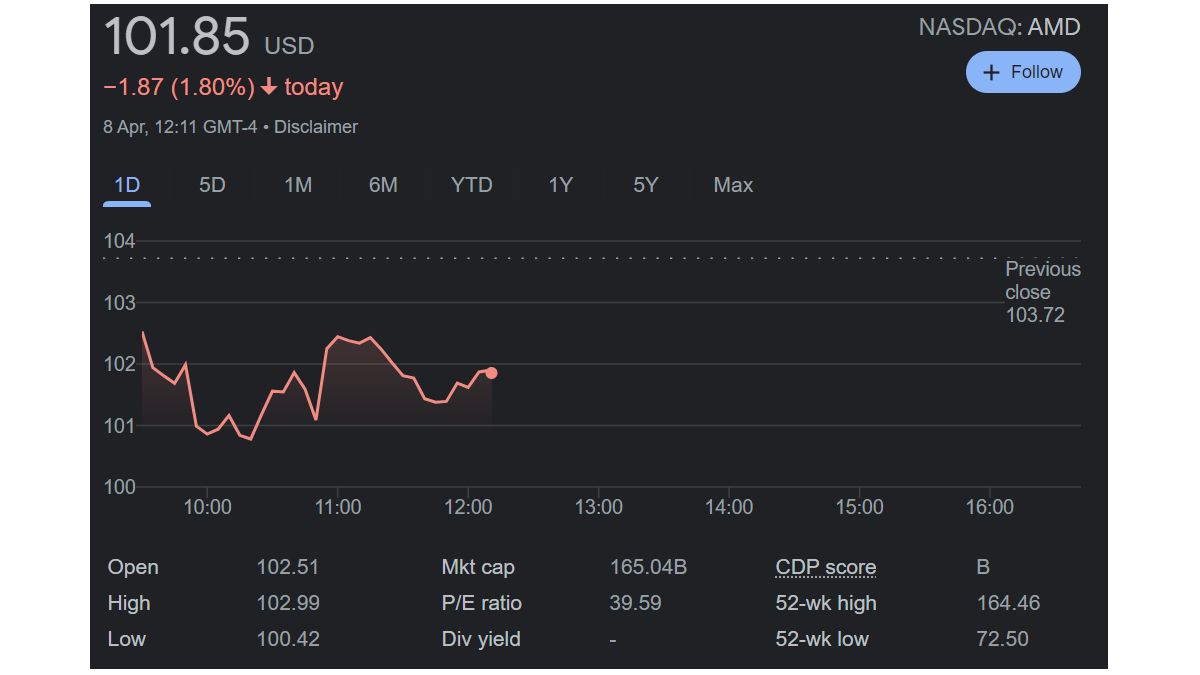Click the 14:00 time axis label
Image resolution: width=1200 pixels, height=675 pixels.
coord(729,507)
